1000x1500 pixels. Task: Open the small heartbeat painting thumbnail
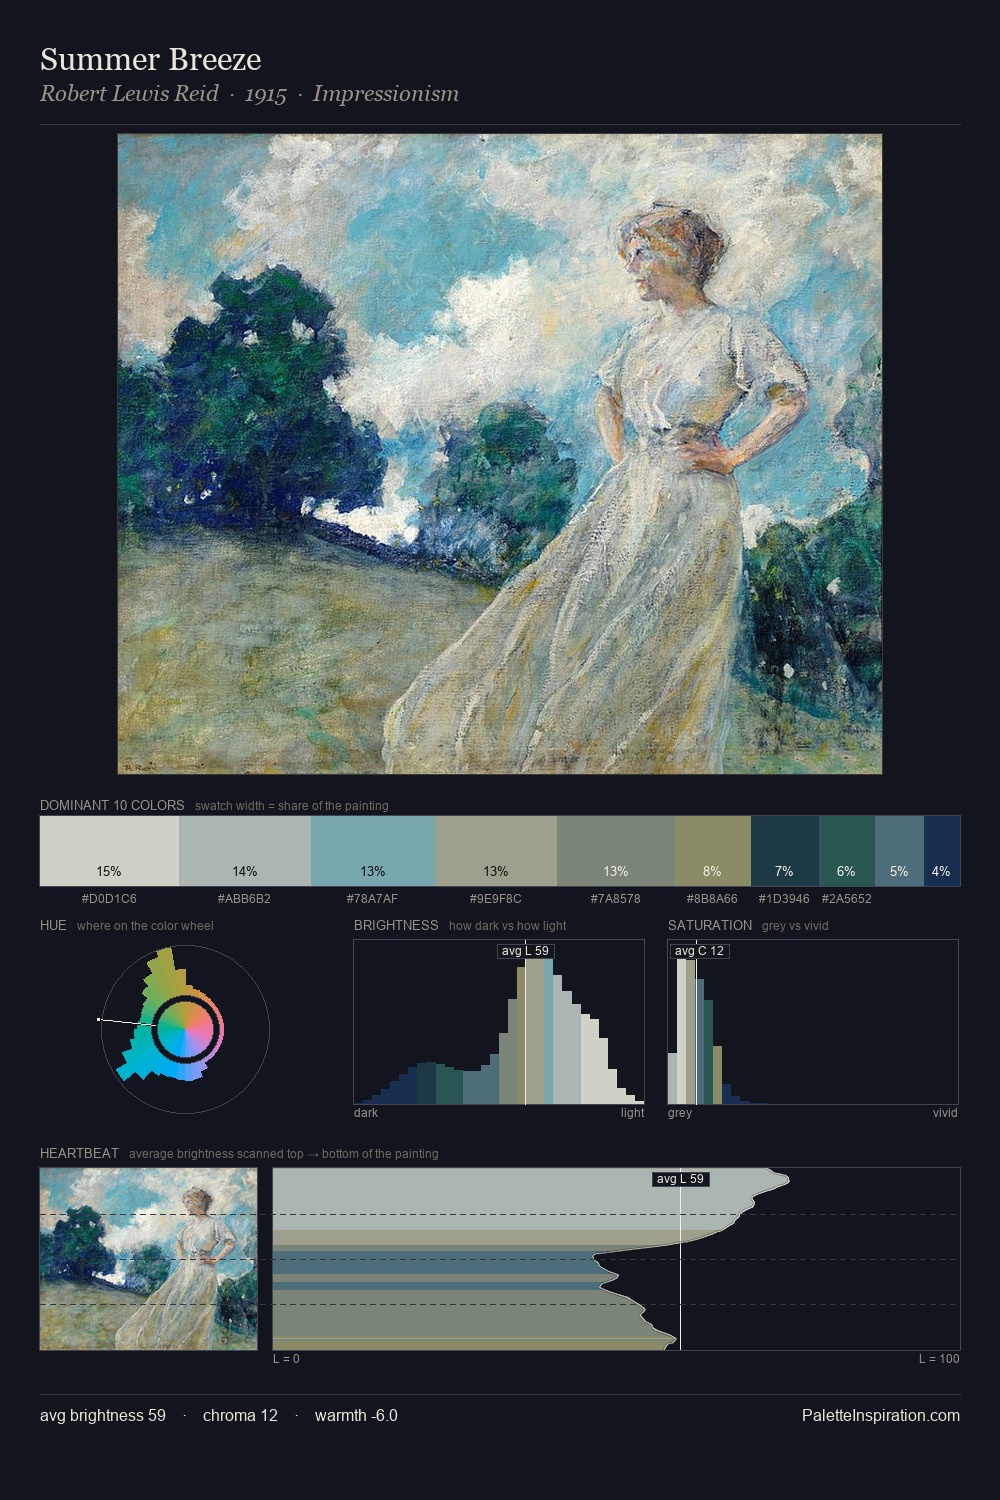pyautogui.click(x=148, y=1259)
